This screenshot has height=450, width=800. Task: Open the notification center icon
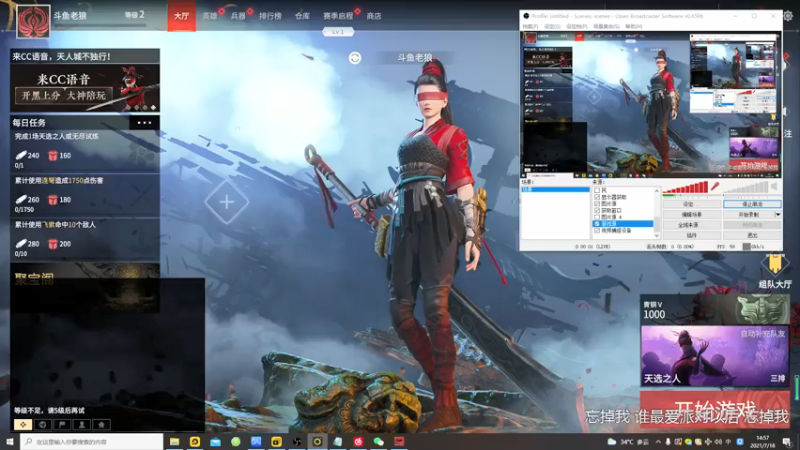[787, 442]
